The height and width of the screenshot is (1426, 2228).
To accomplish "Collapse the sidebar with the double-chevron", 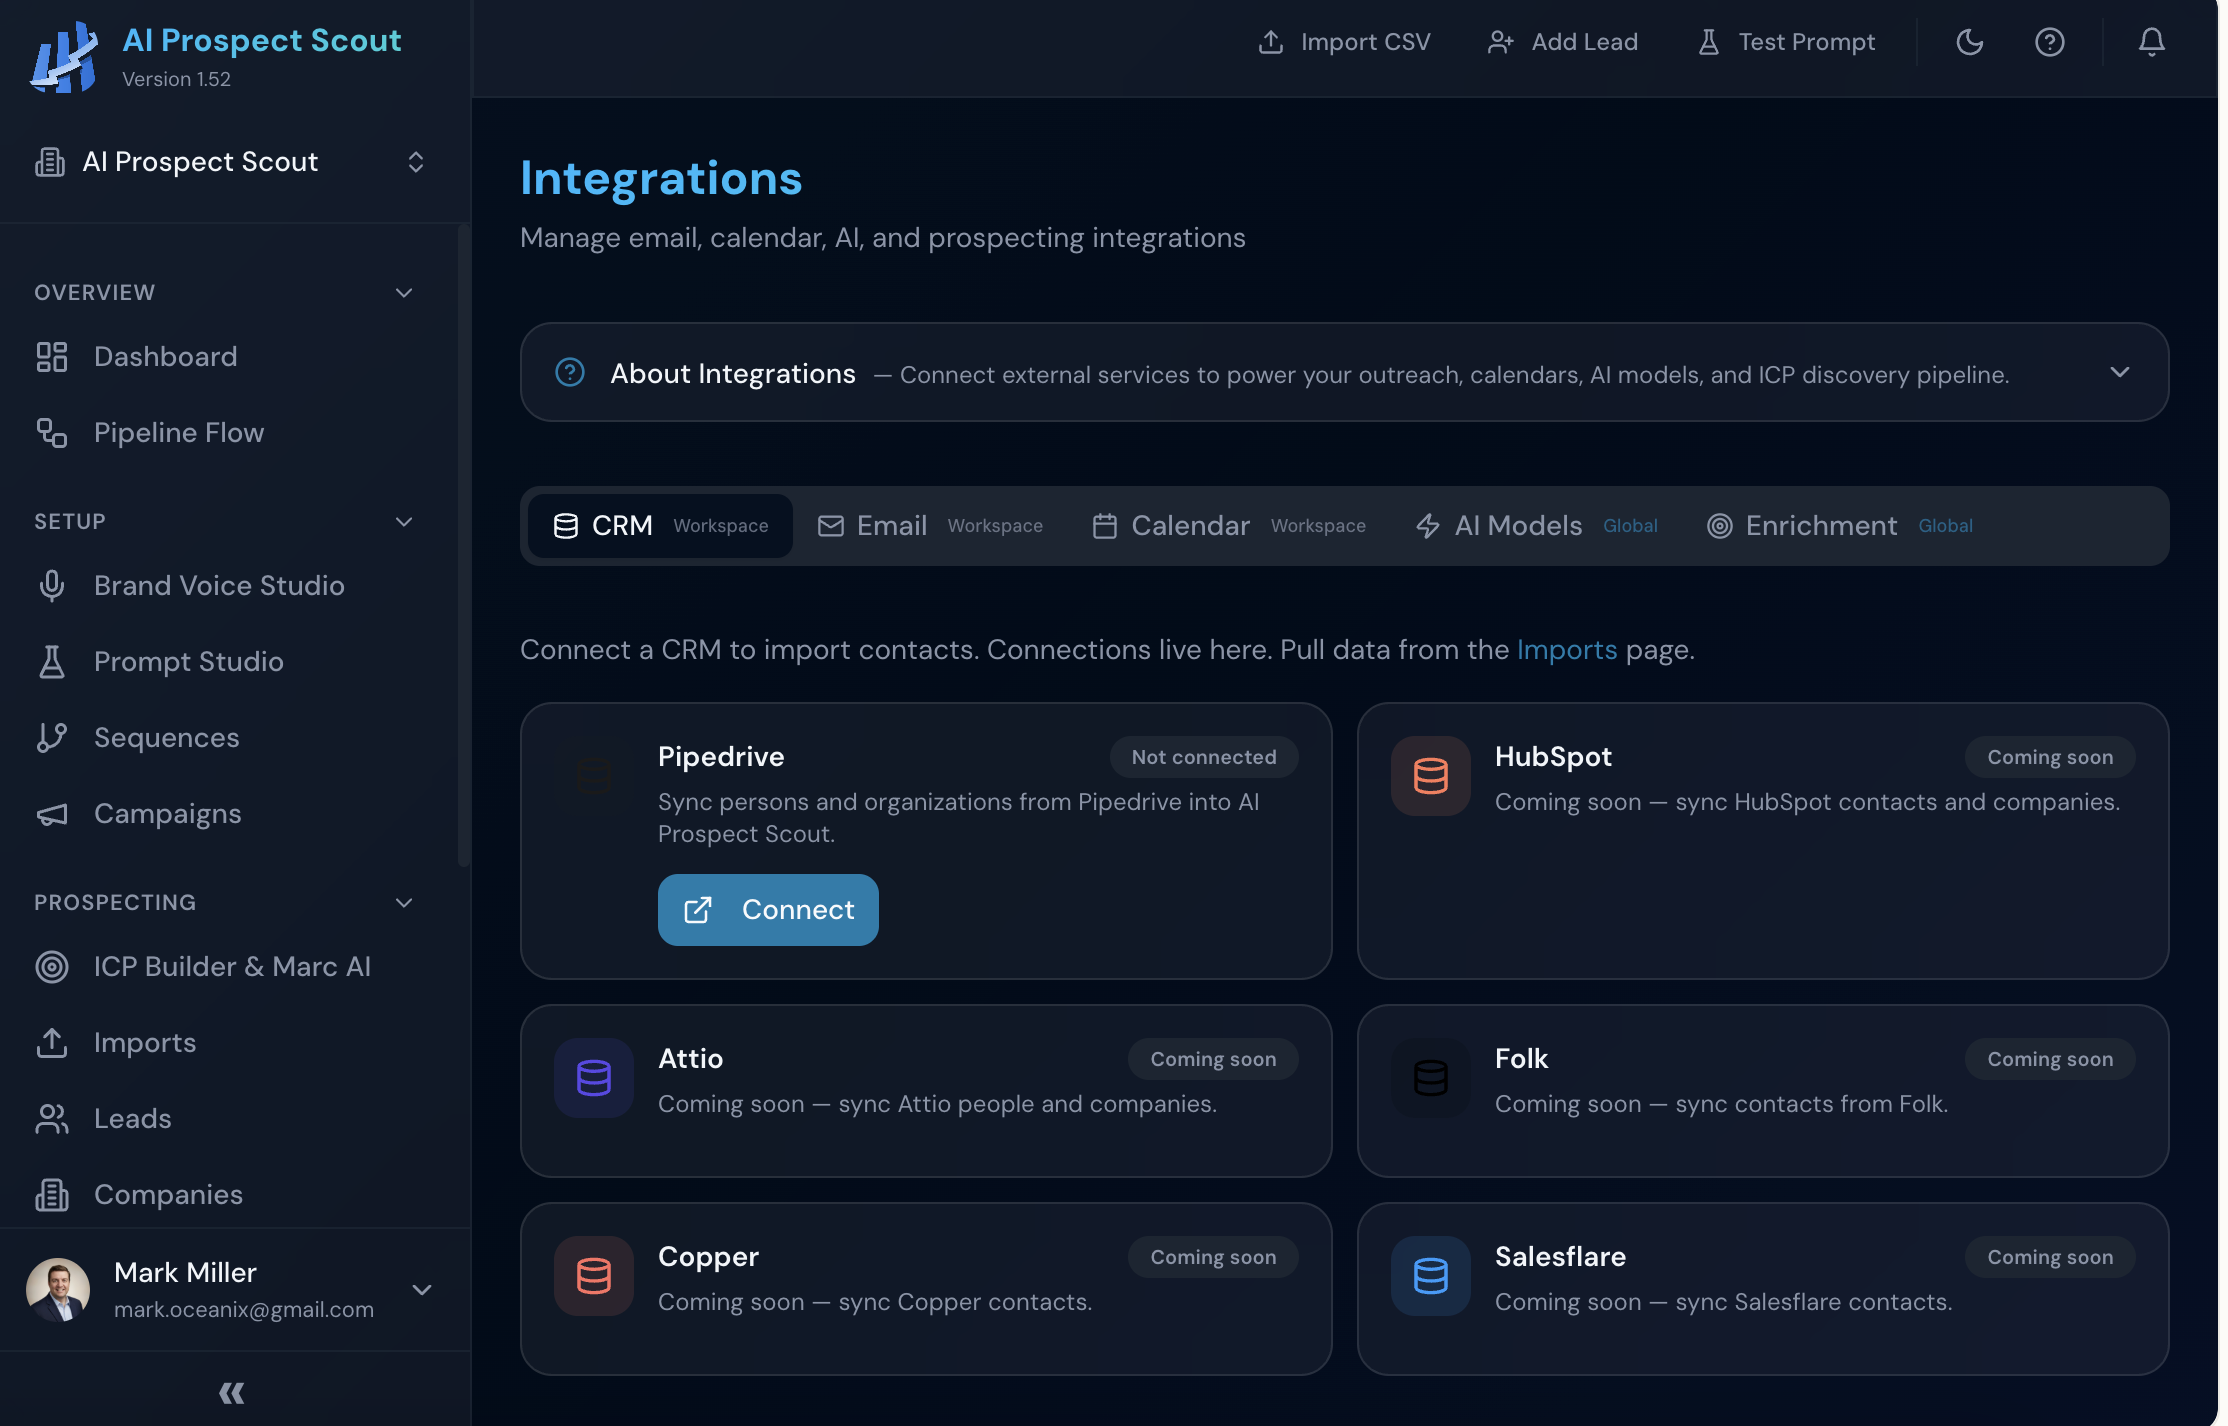I will [x=231, y=1392].
